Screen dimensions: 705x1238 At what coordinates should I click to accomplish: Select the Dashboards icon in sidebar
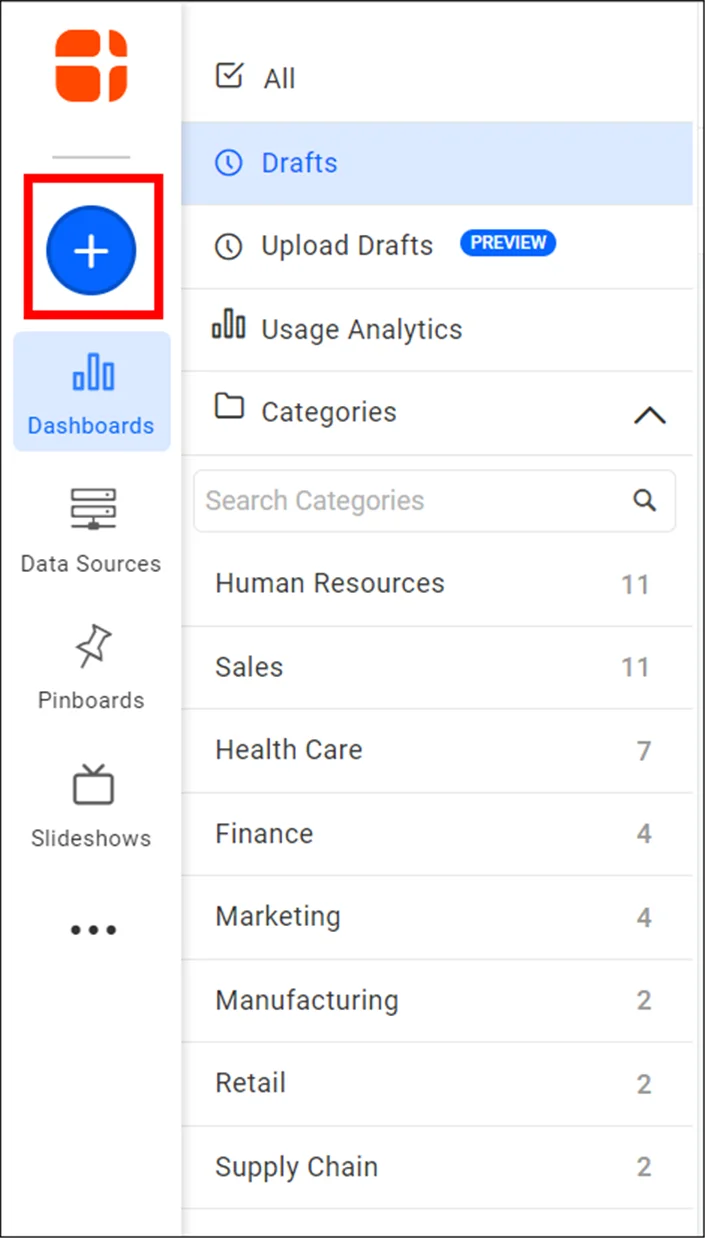coord(91,390)
